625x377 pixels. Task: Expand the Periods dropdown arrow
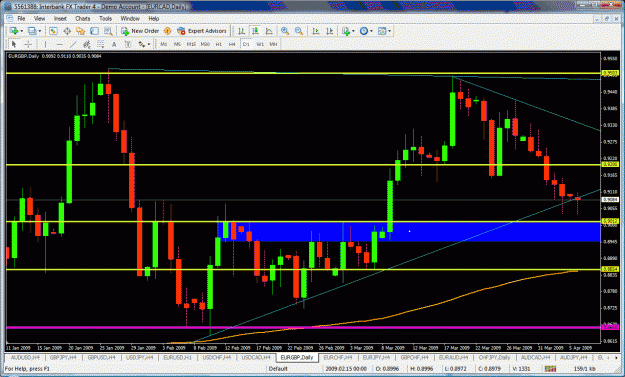[x=371, y=31]
